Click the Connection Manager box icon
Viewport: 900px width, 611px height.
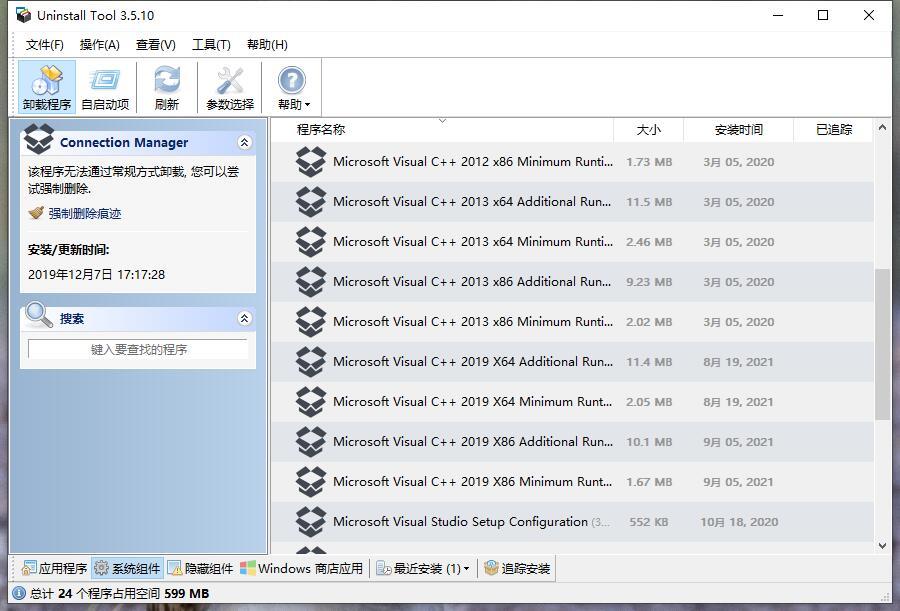tap(38, 139)
